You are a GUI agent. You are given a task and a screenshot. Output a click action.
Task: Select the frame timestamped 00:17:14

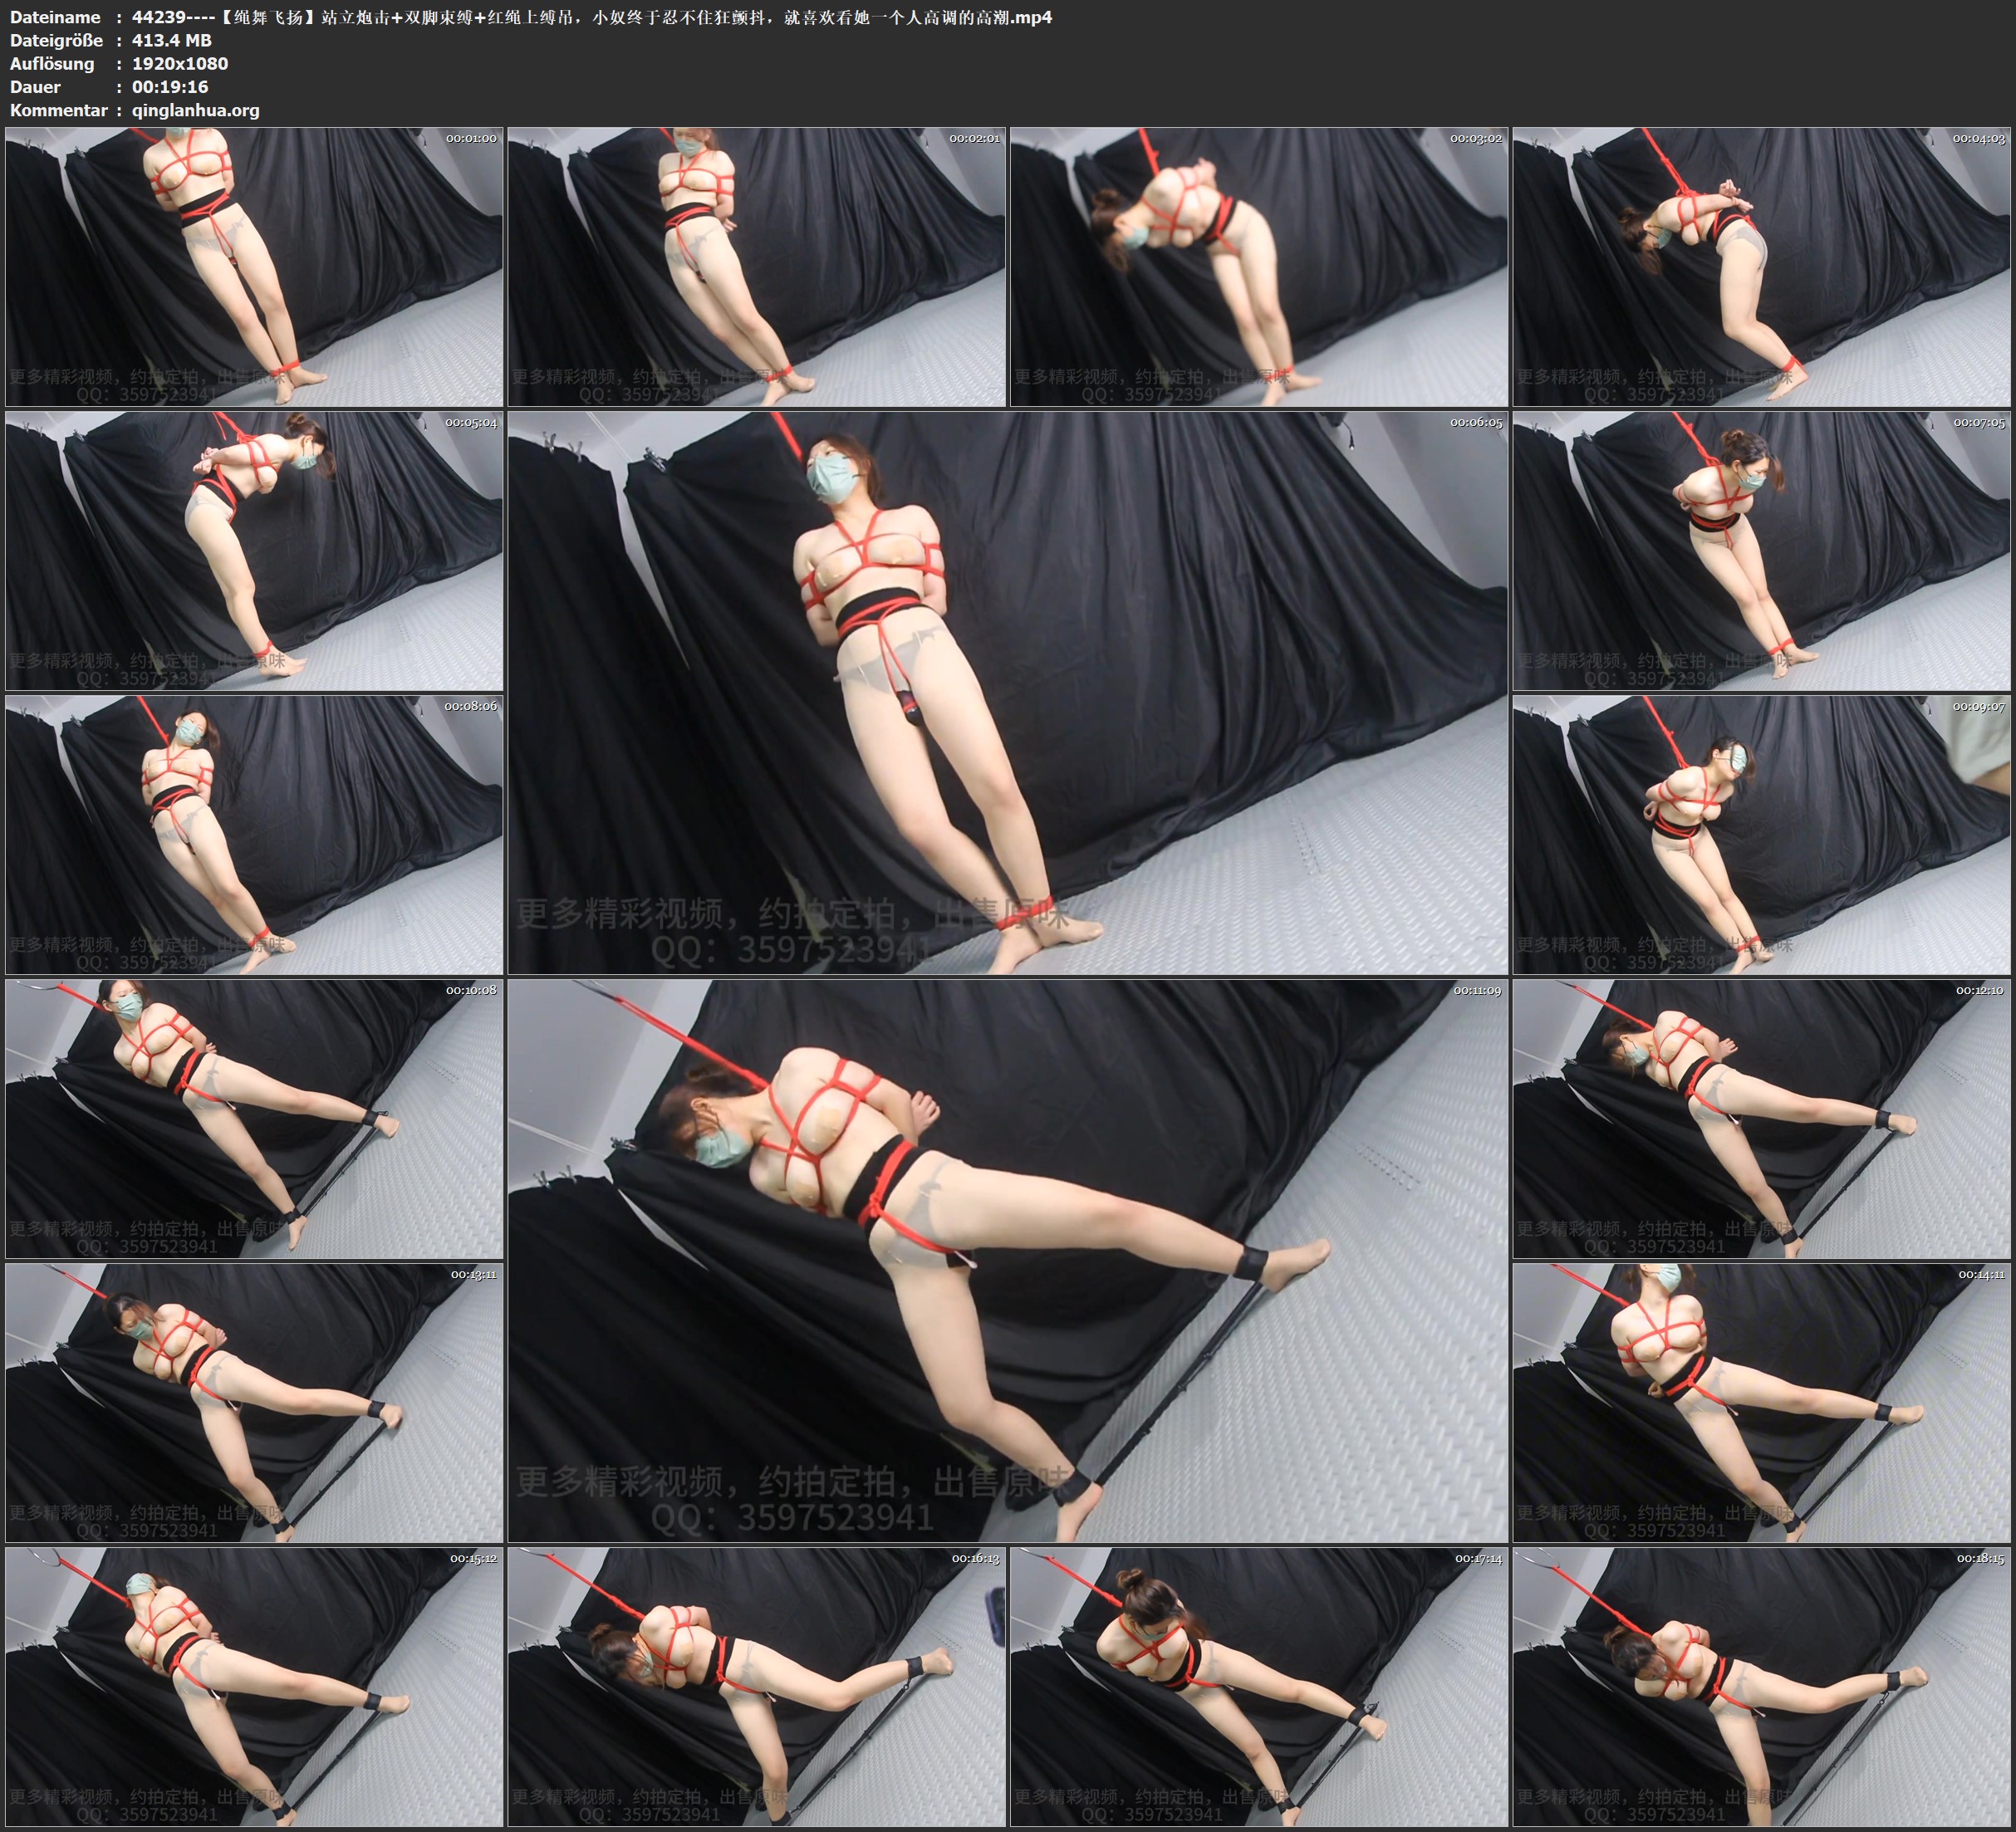pos(1259,1687)
